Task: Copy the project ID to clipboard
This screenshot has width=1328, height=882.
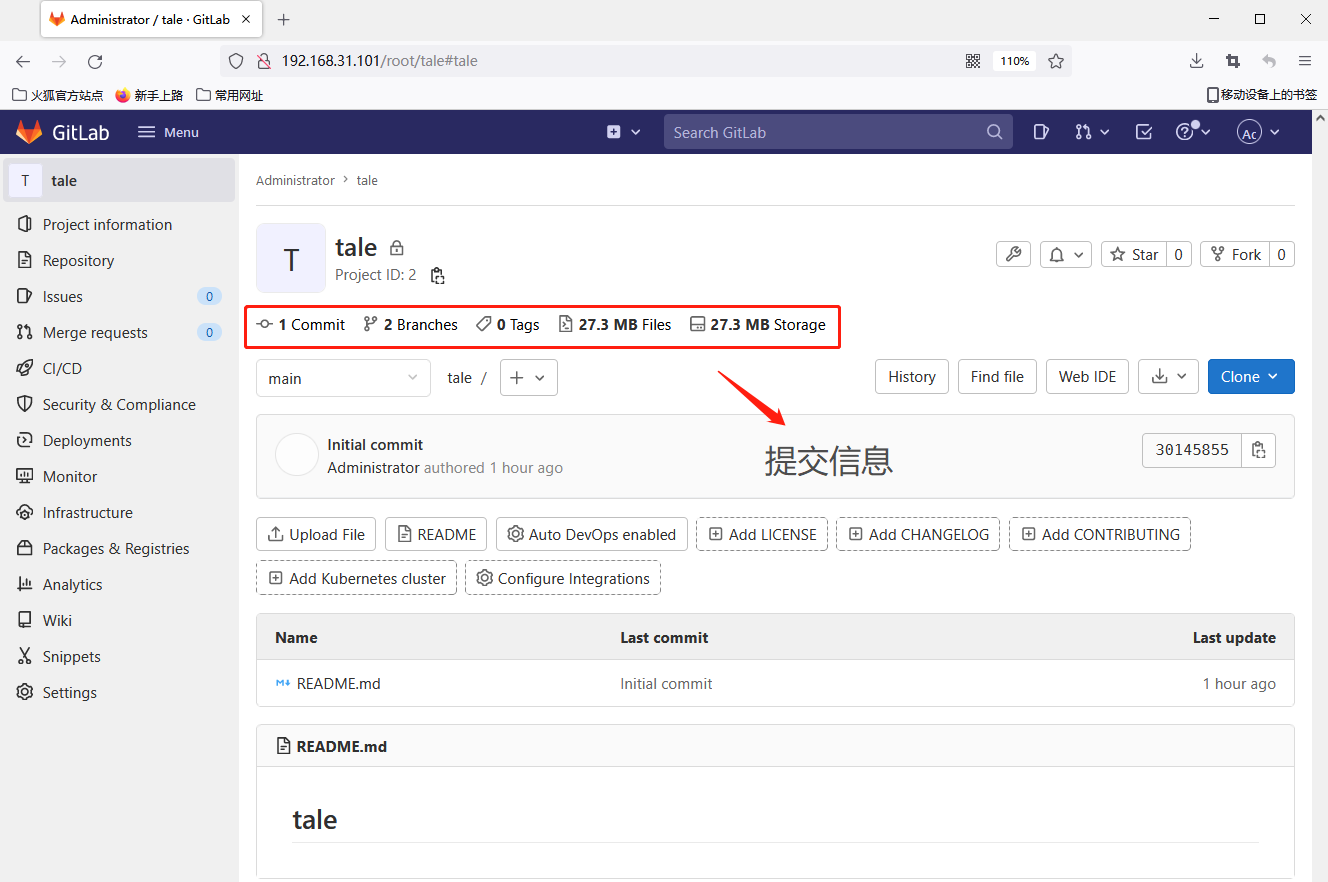Action: pyautogui.click(x=437, y=275)
